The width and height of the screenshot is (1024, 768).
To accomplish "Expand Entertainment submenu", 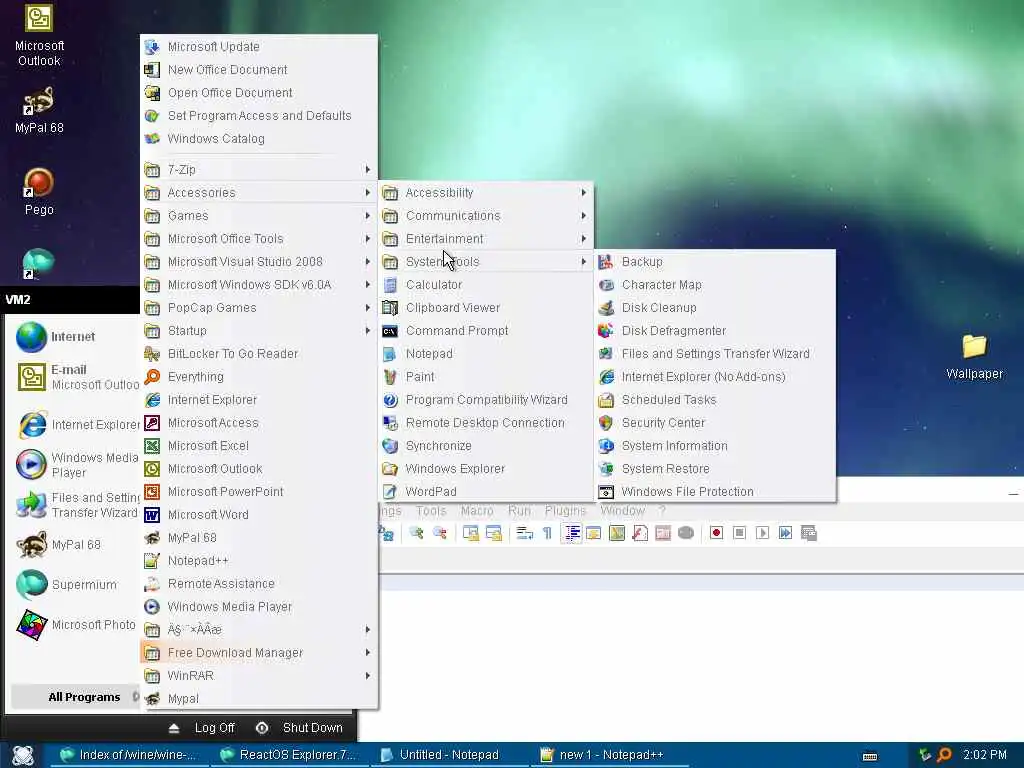I will click(x=486, y=238).
